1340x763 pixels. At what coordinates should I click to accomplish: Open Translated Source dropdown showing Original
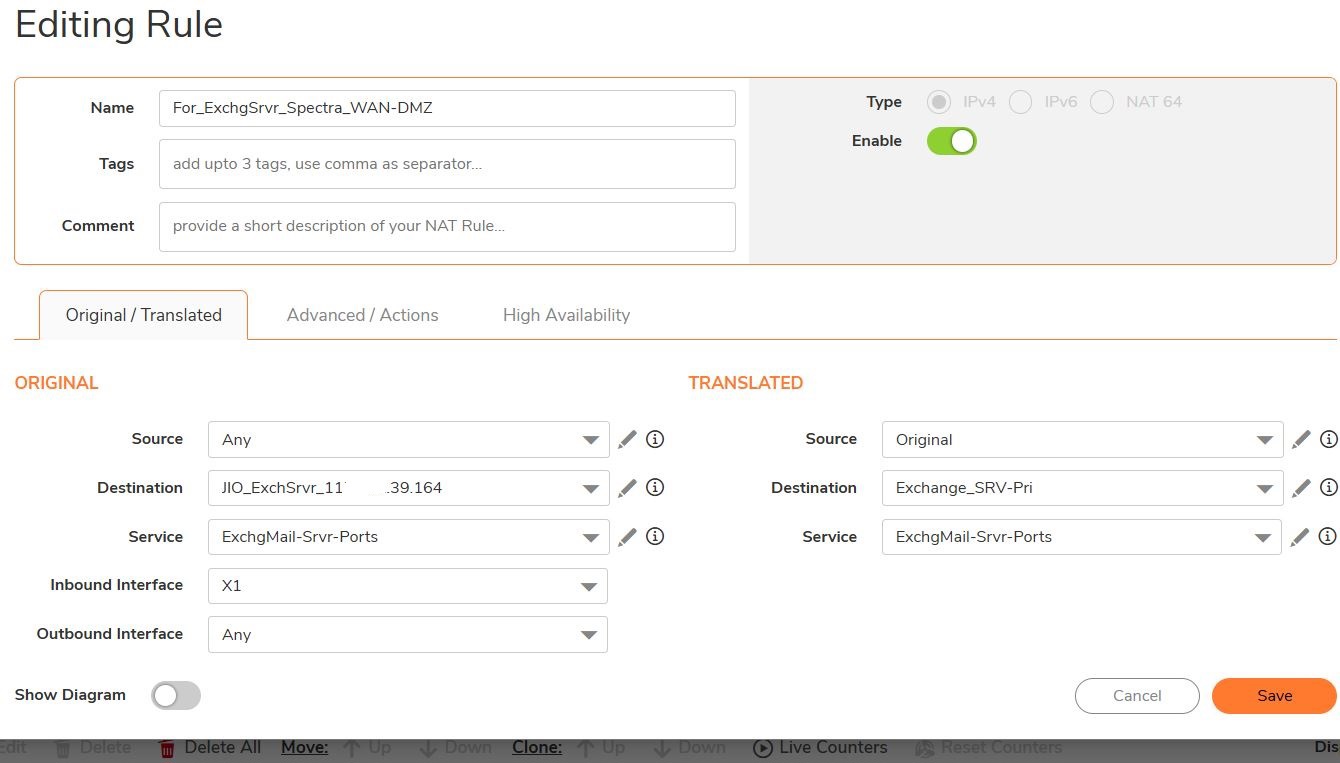1082,439
